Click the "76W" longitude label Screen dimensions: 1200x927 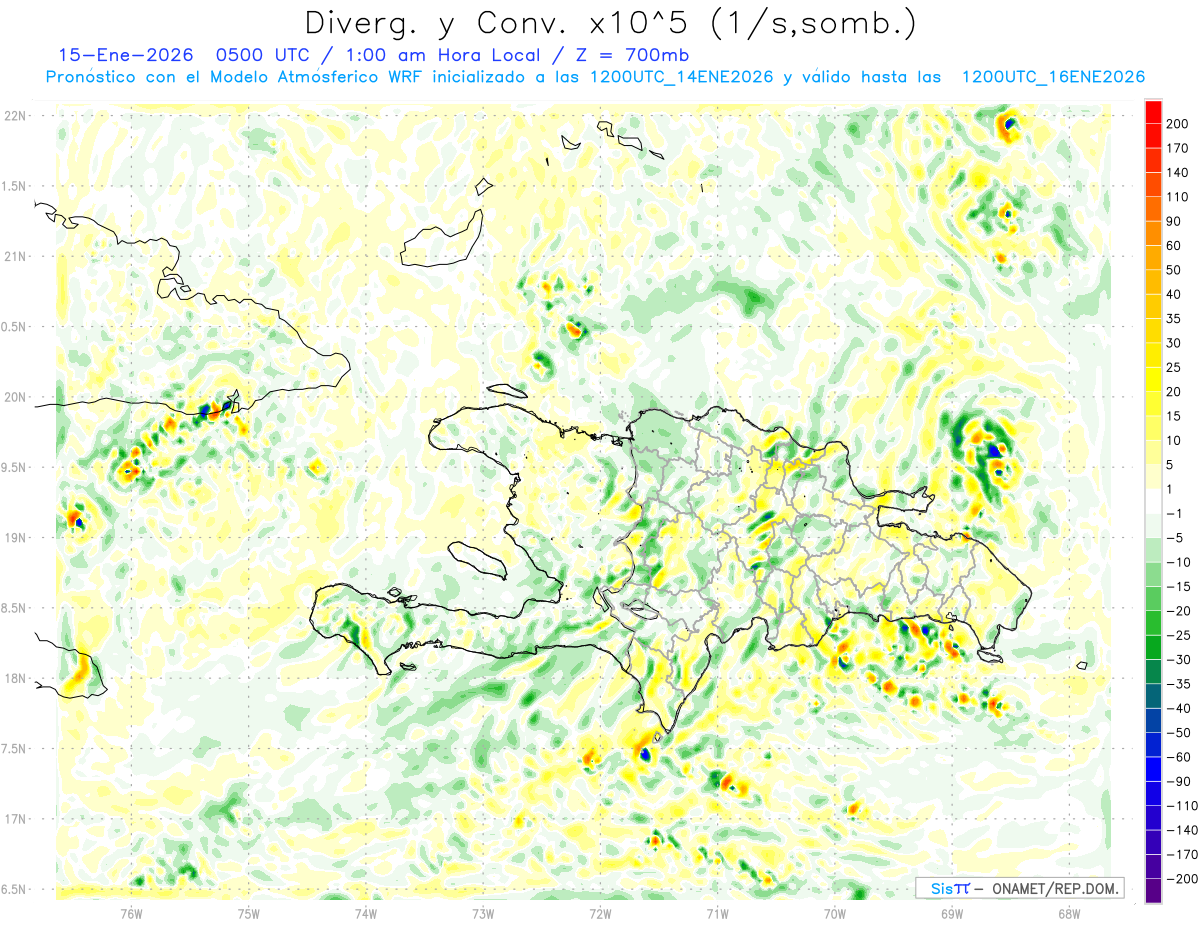click(x=131, y=913)
